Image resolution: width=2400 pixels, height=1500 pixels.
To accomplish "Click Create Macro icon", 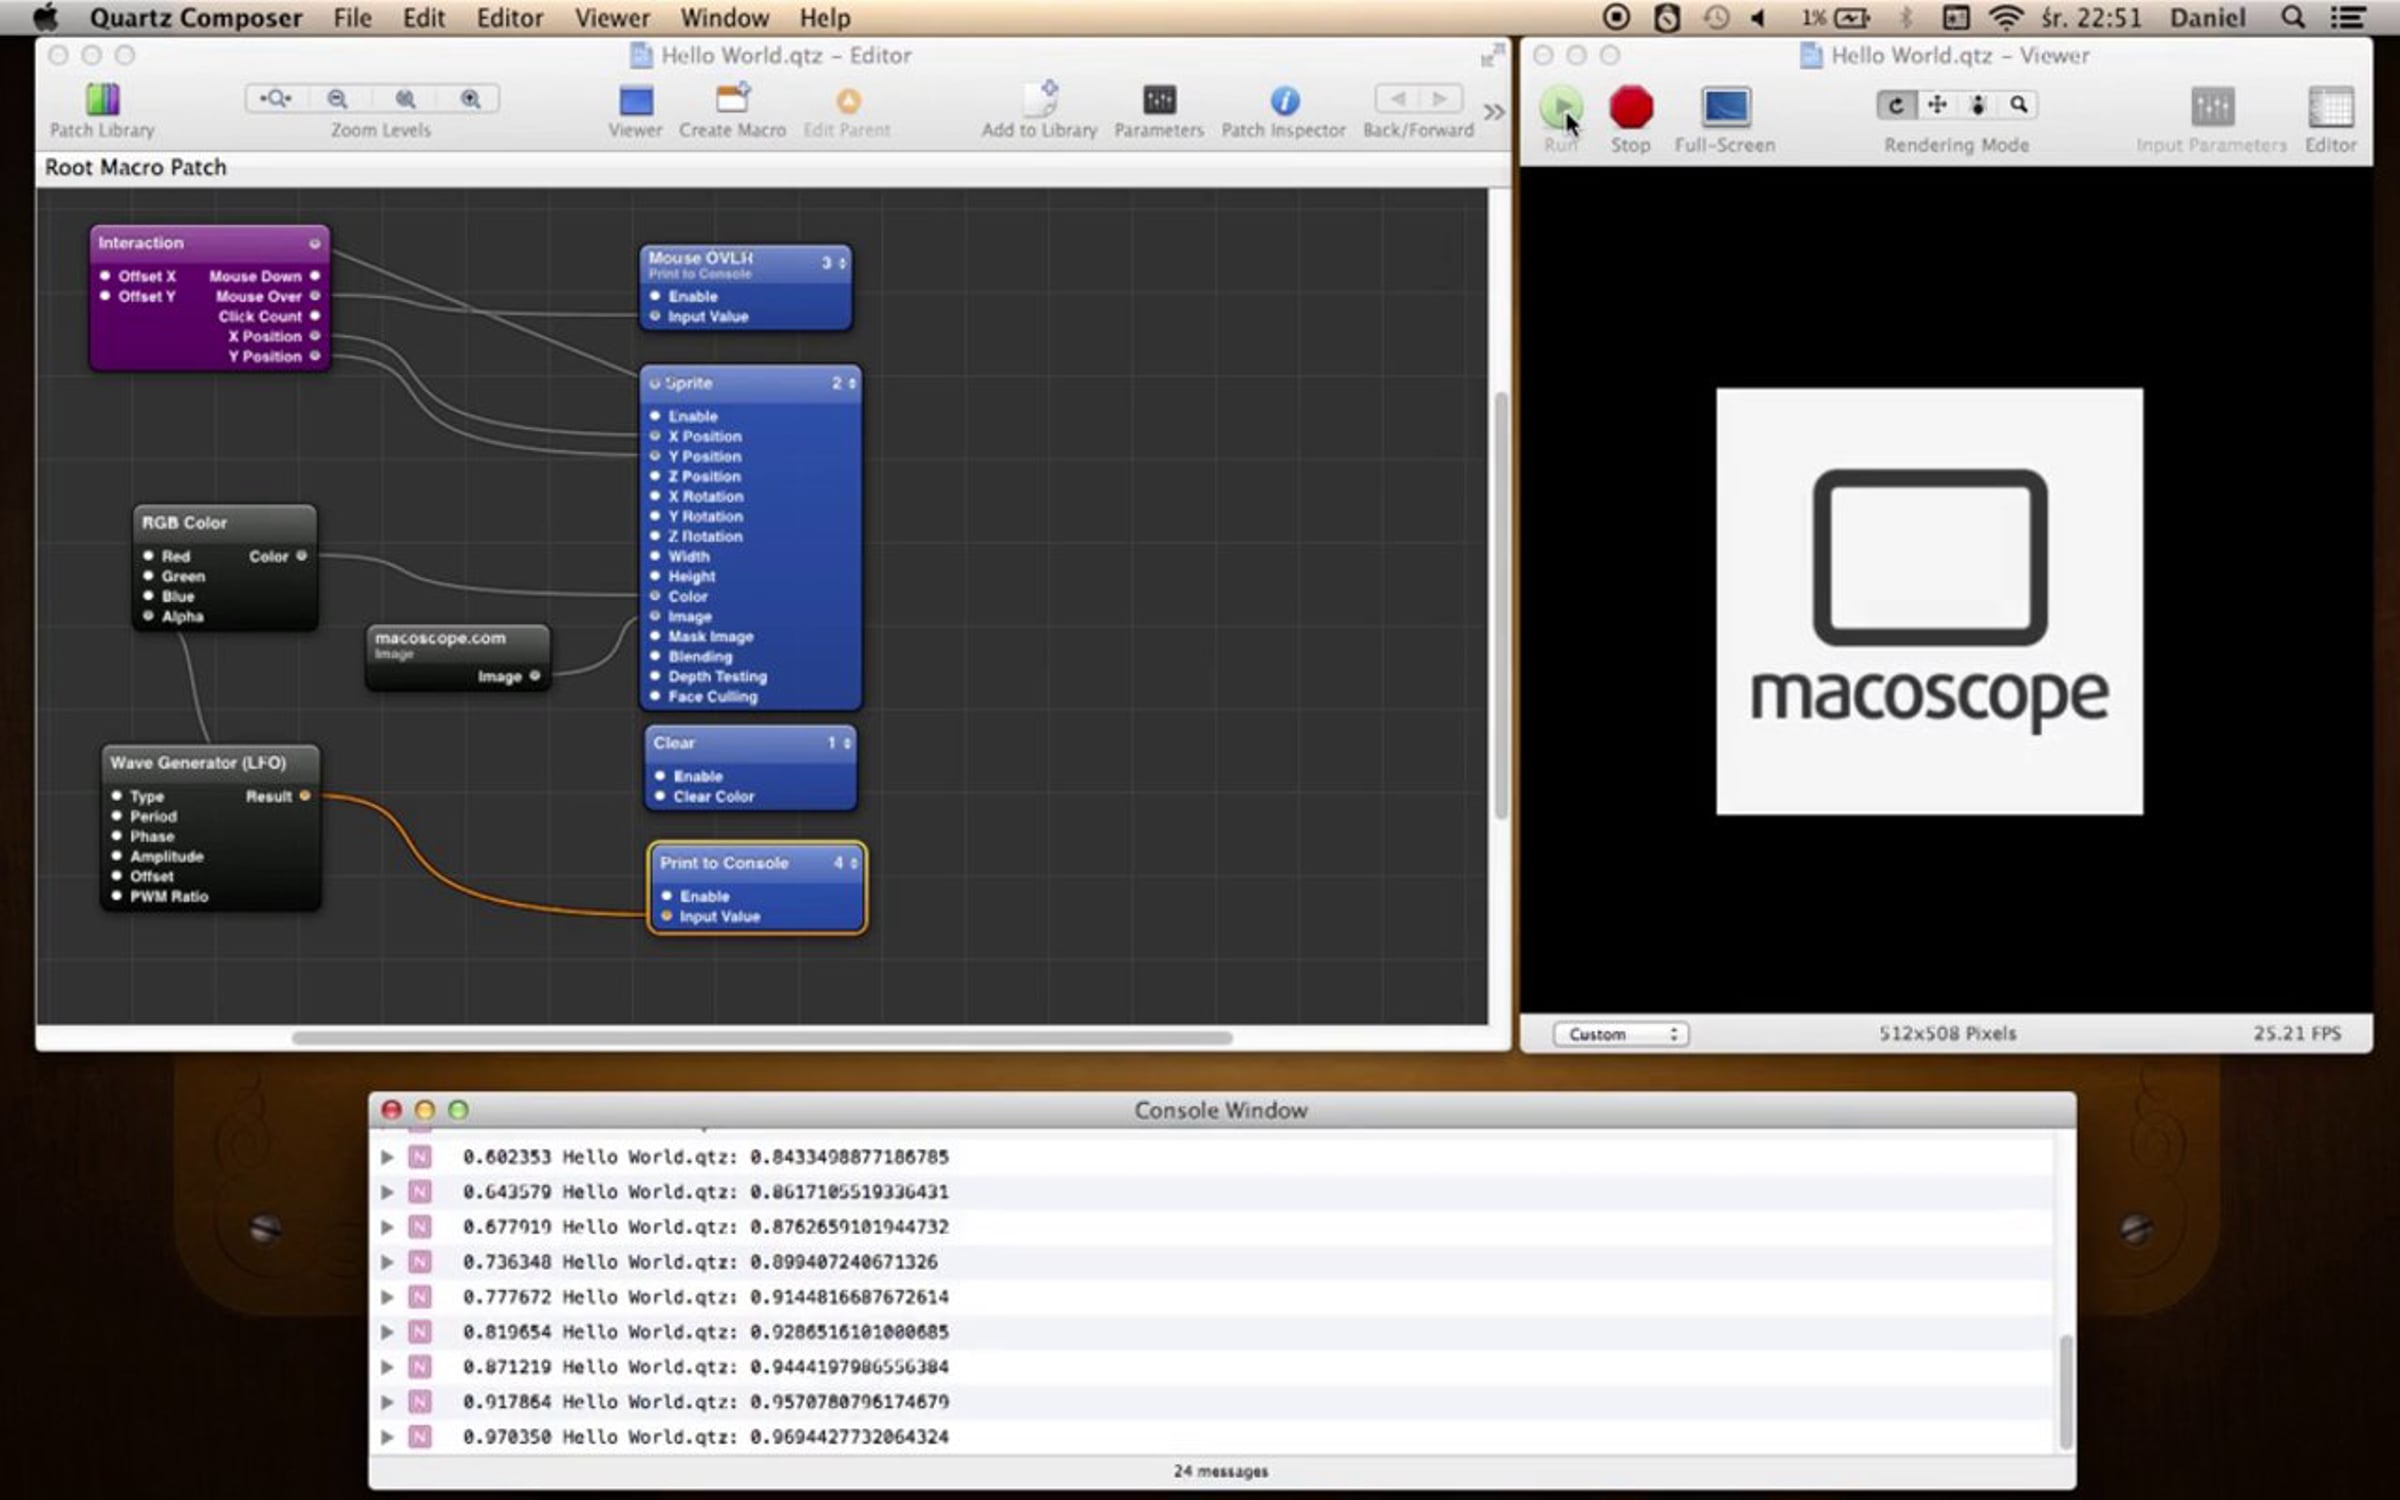I will (732, 101).
